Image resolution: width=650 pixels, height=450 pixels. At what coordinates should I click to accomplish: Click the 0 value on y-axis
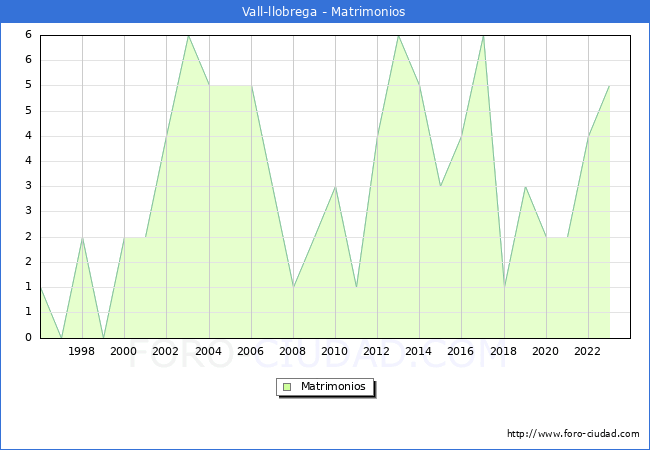point(28,337)
